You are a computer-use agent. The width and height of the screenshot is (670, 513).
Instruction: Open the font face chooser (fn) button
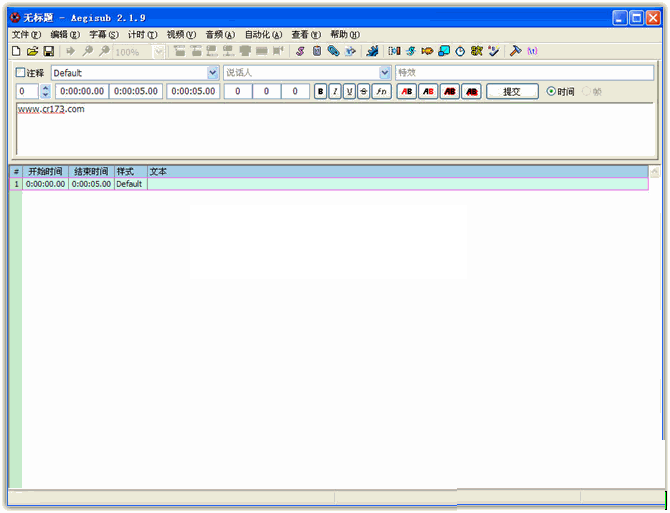click(381, 91)
